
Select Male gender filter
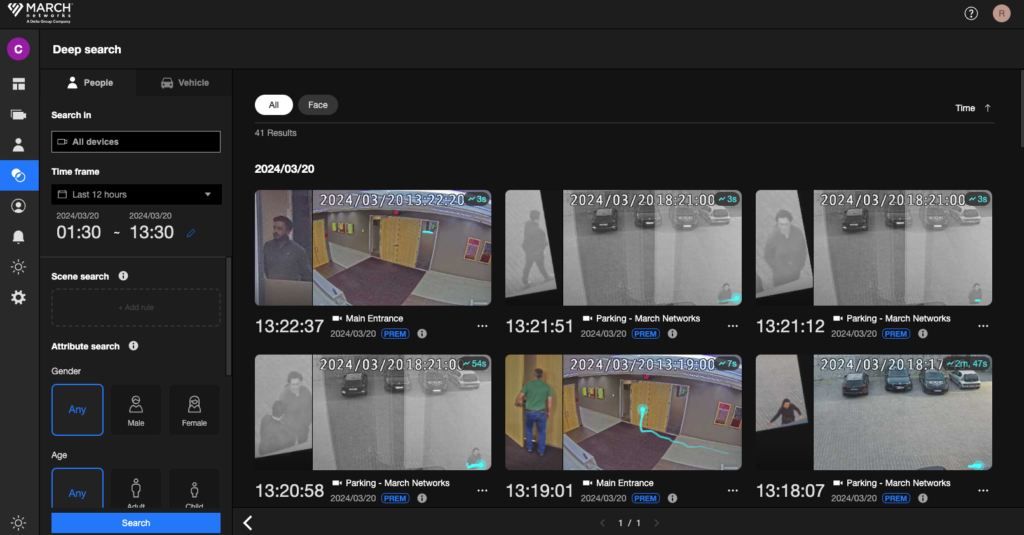tap(135, 410)
